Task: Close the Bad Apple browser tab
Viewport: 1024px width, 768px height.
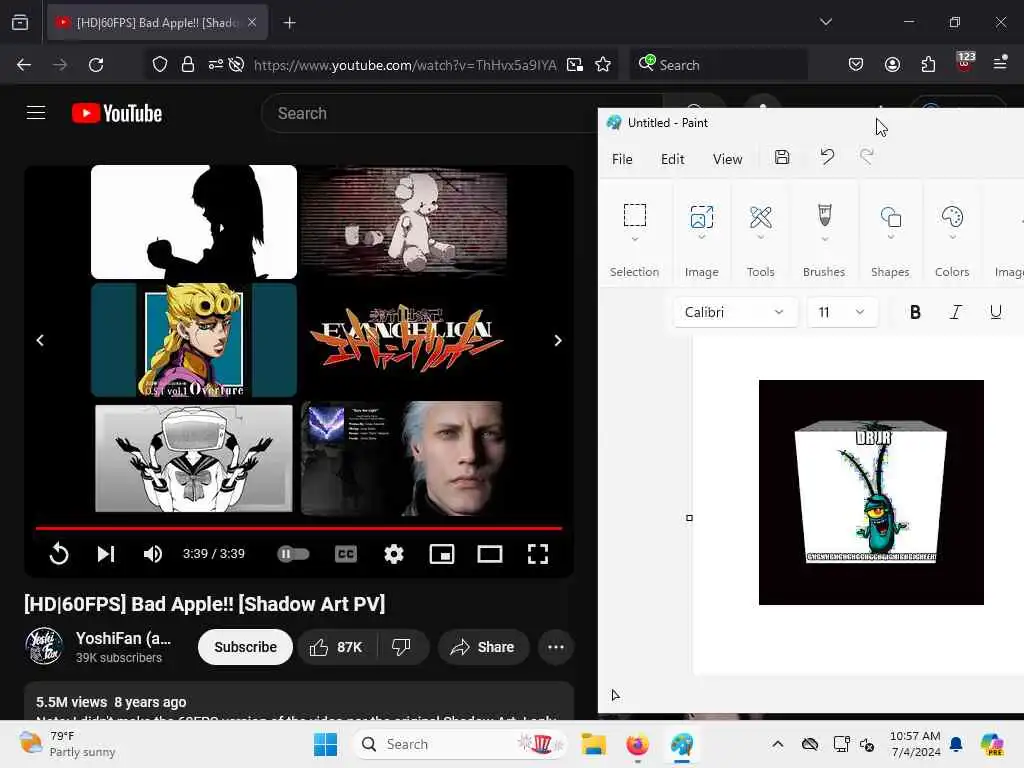Action: (252, 22)
